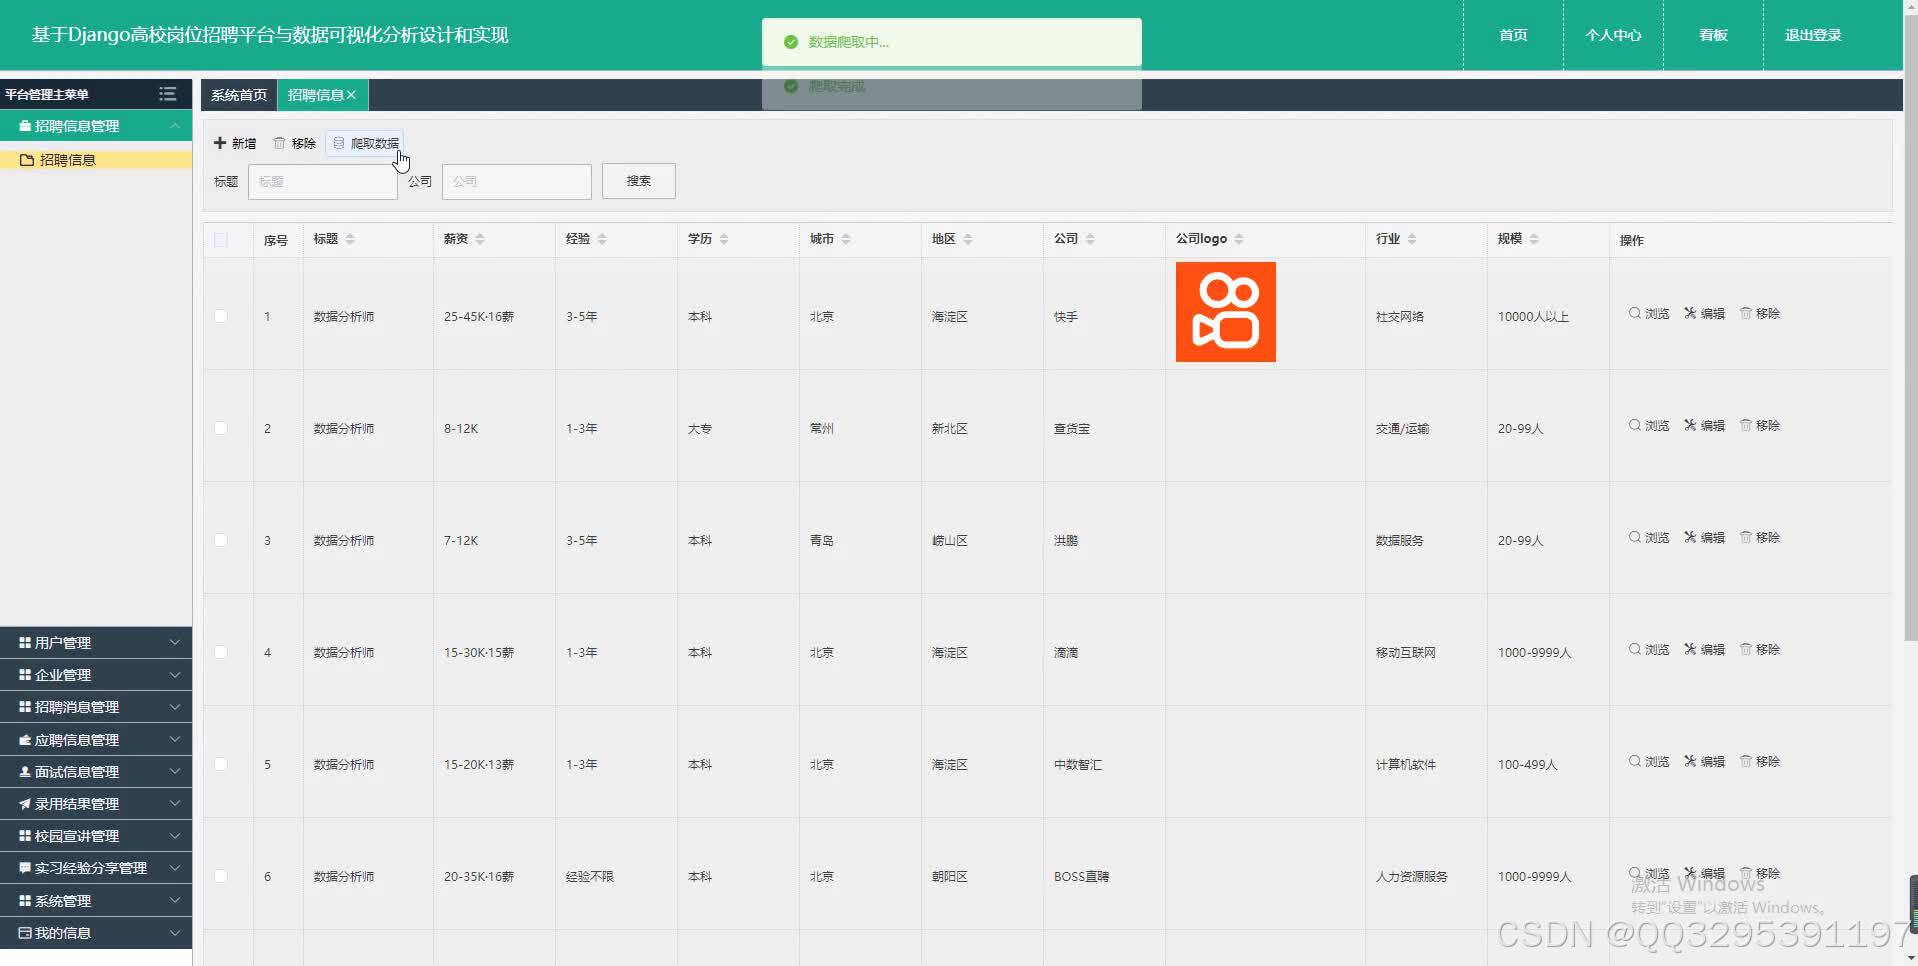Click the trash icon next to 移除 in toolbar
The height and width of the screenshot is (966, 1918).
(279, 143)
